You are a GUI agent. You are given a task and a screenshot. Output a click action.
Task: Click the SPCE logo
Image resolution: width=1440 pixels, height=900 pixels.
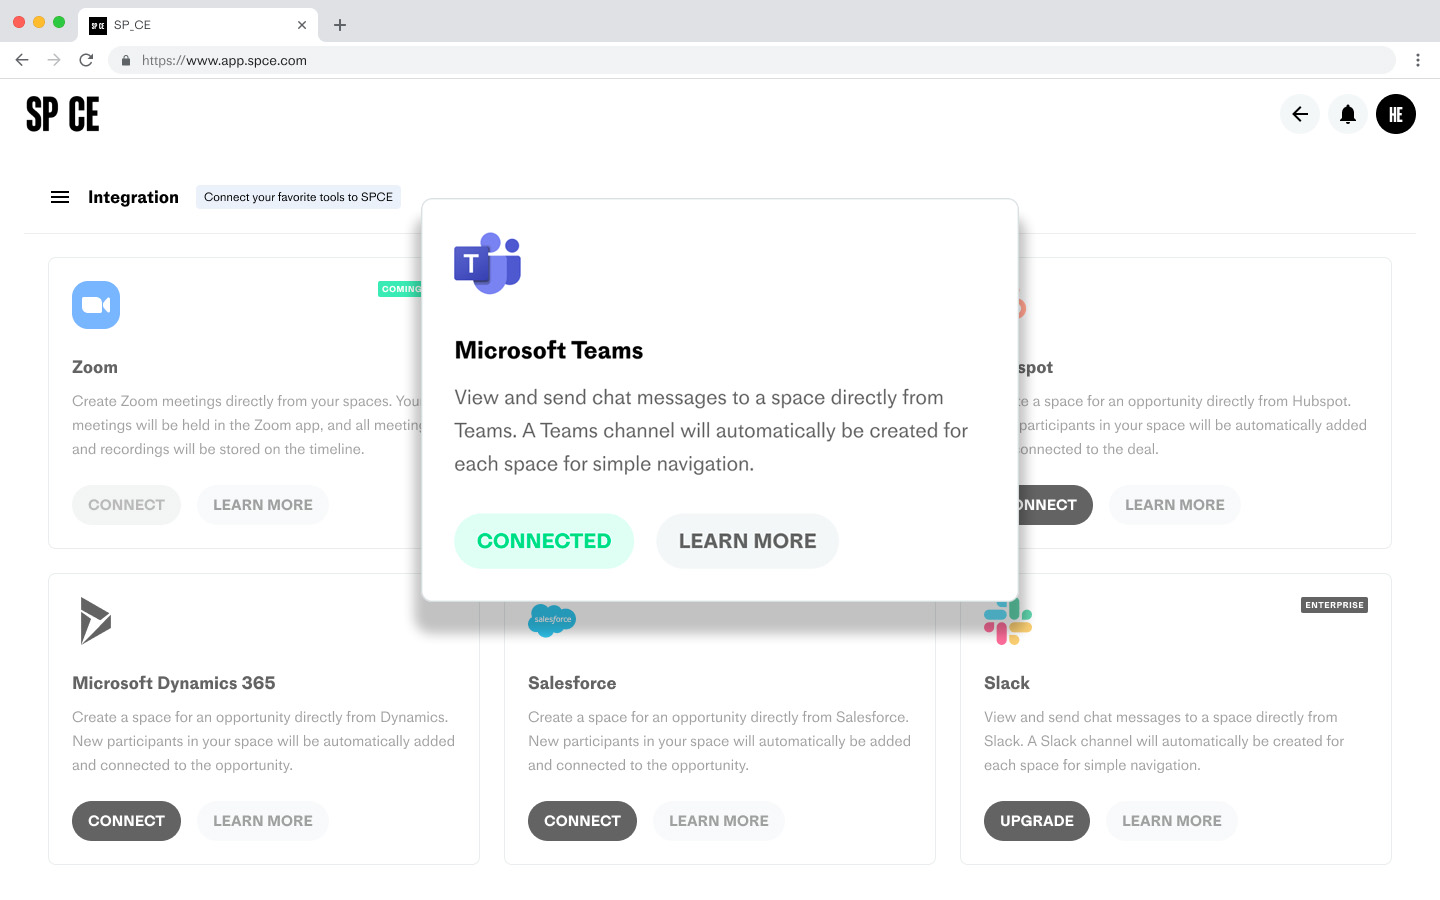point(63,114)
